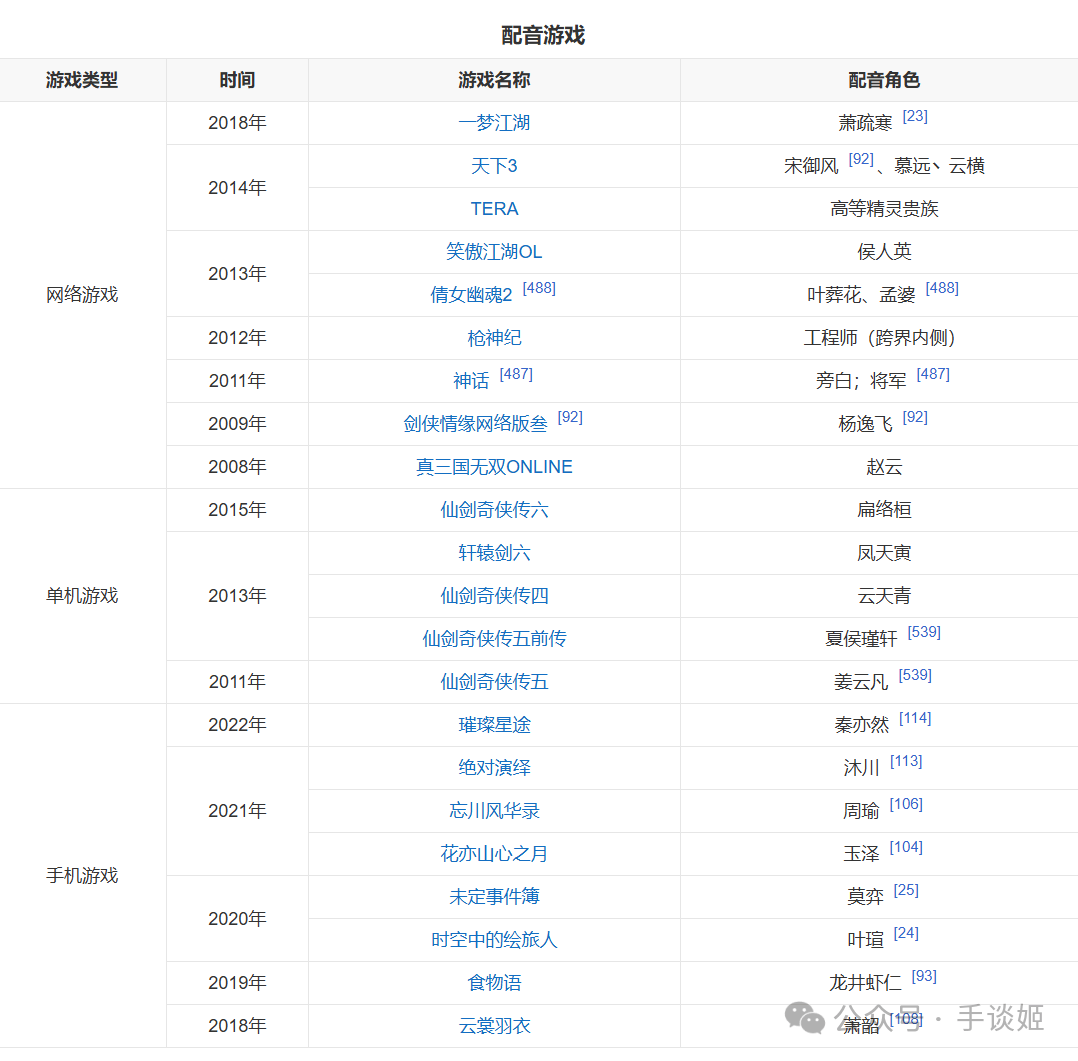
Task: Click citation [92] beside 宋御风
Action: pos(861,159)
